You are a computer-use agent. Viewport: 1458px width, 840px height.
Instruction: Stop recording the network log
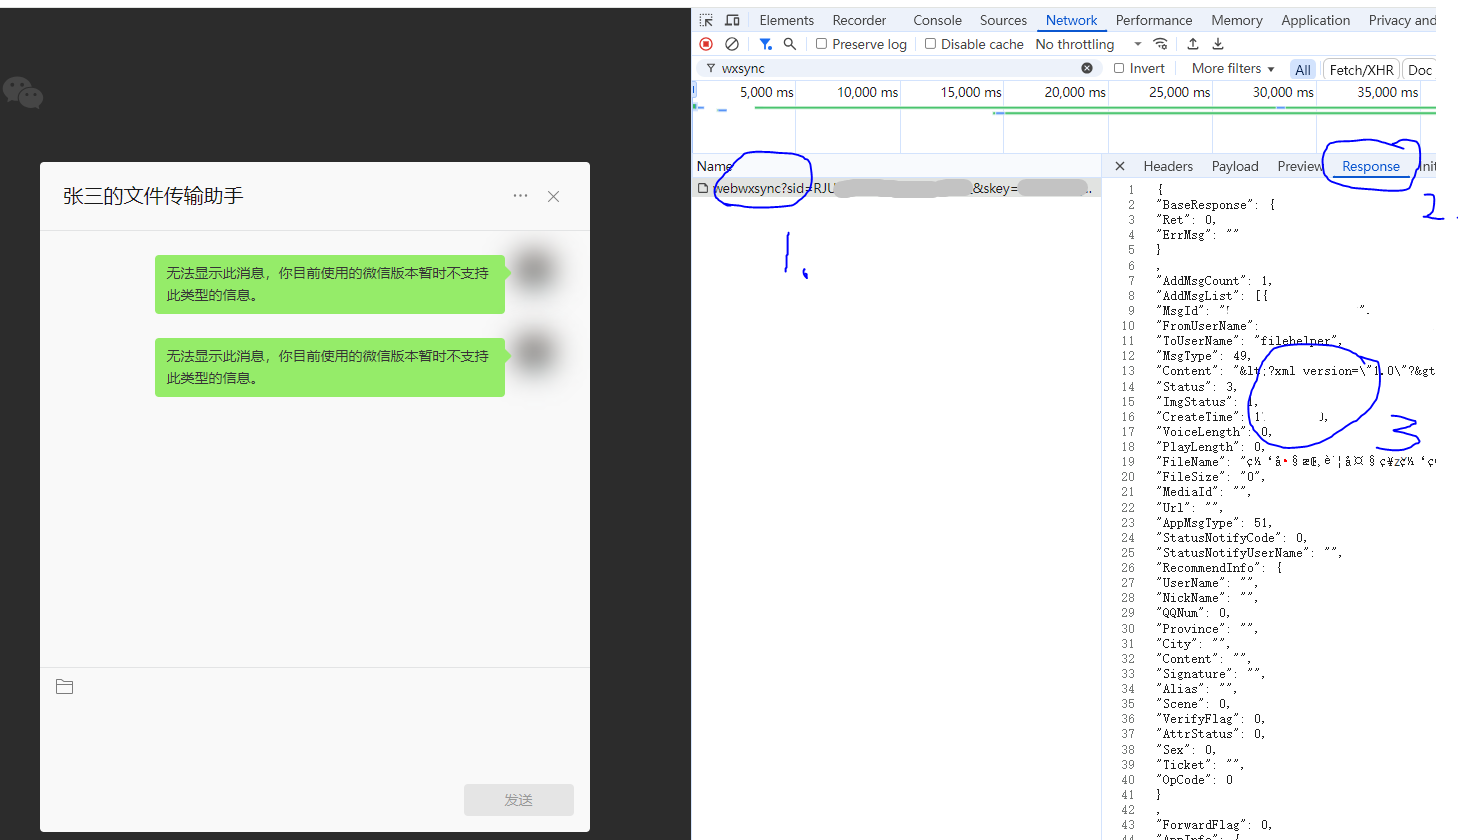coord(706,44)
